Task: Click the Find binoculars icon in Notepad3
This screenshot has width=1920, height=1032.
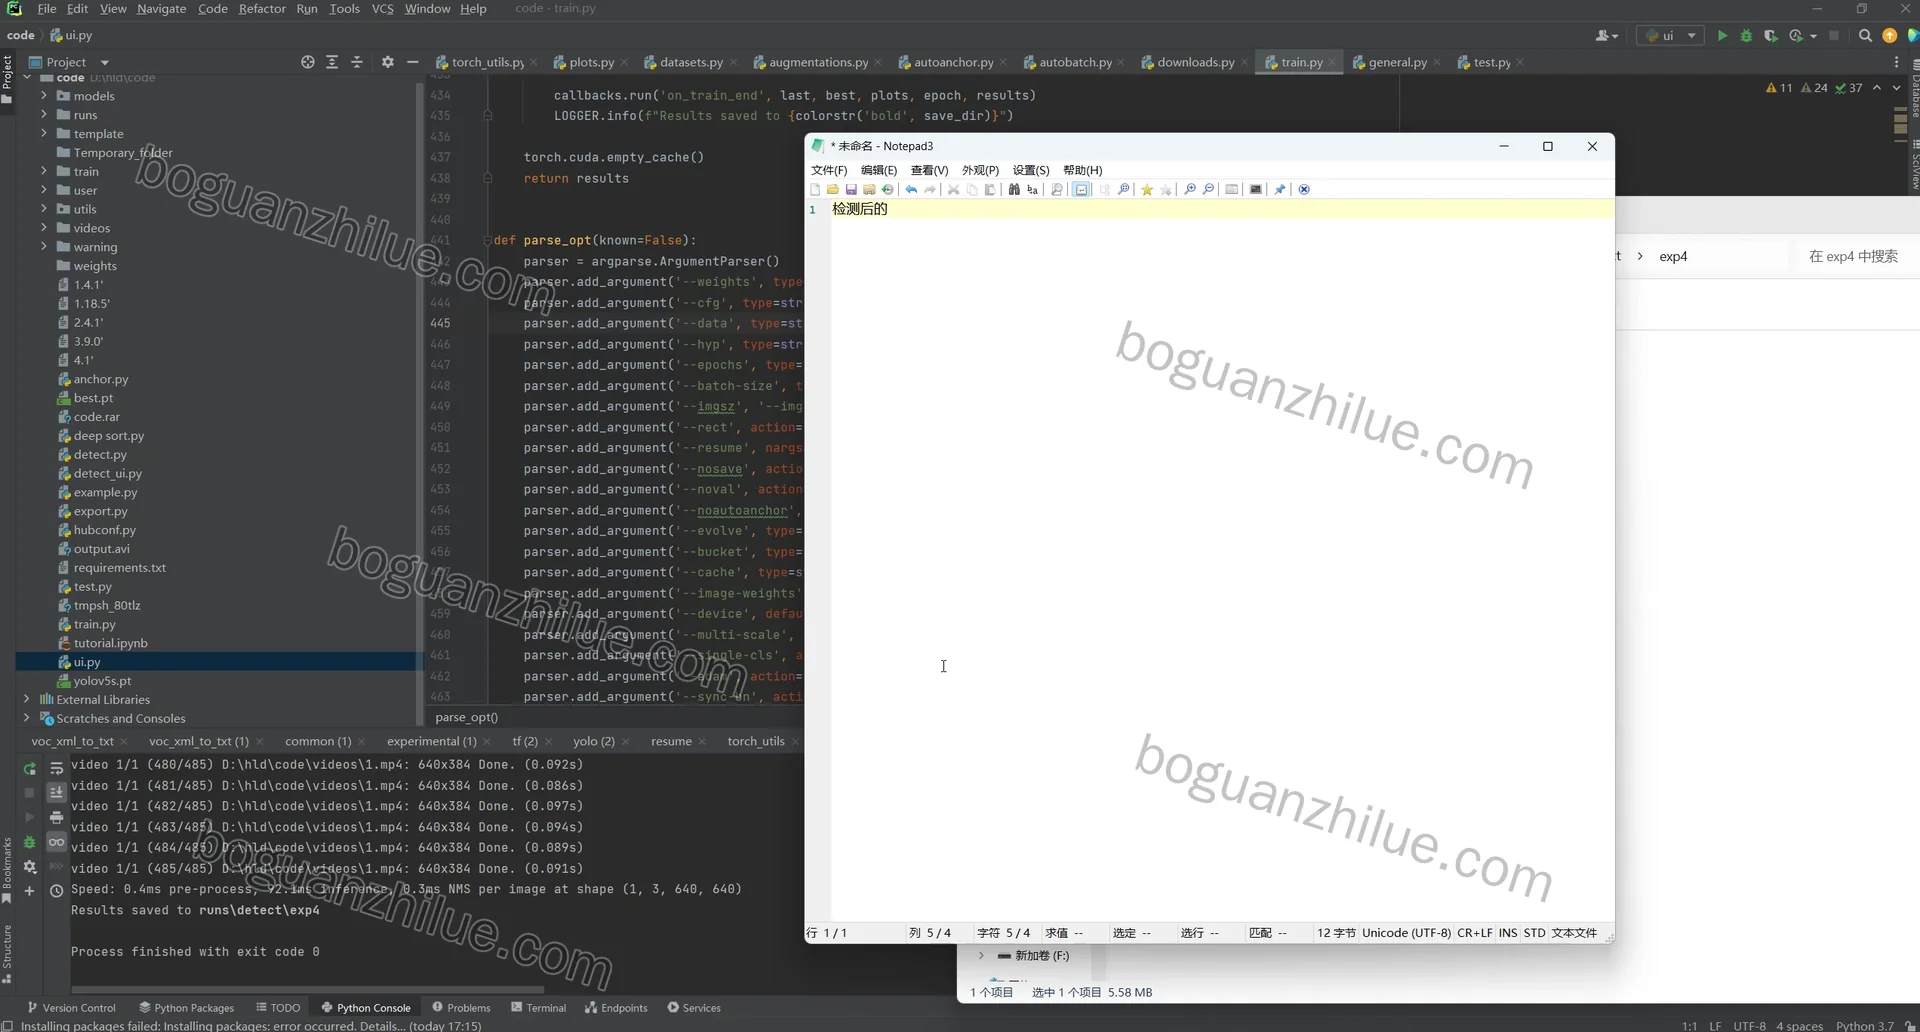Action: pyautogui.click(x=1014, y=189)
